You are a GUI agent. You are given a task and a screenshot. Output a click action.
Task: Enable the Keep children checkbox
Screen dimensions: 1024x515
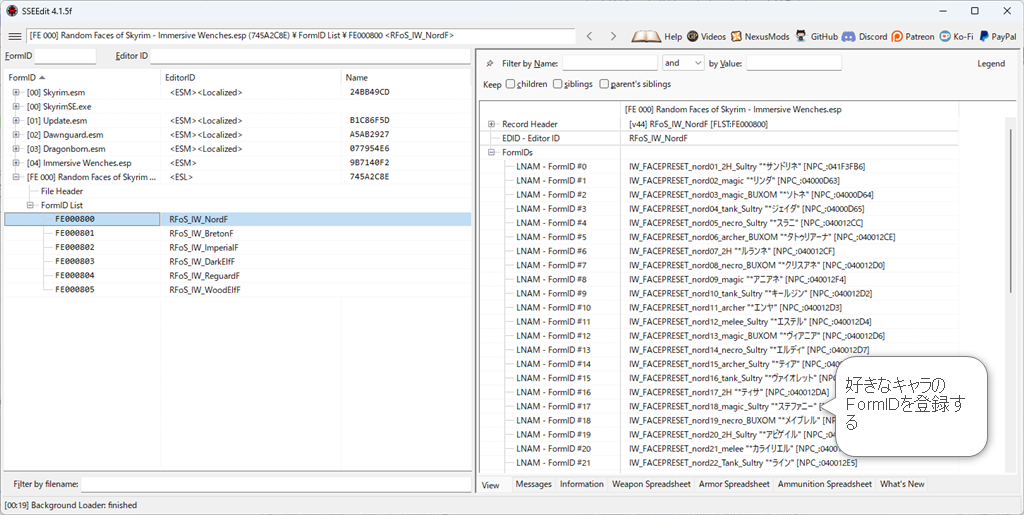tap(511, 84)
